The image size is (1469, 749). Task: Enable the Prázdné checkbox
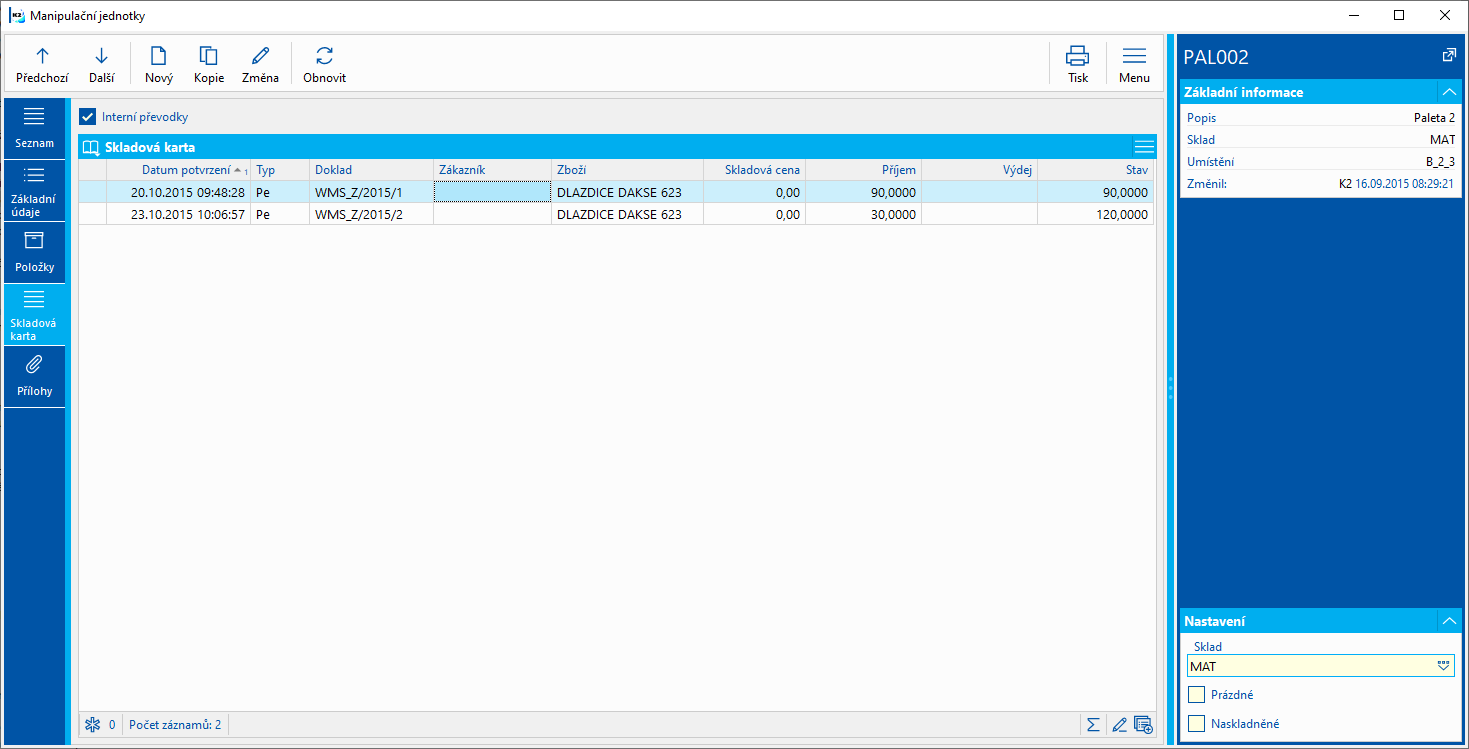click(1196, 695)
